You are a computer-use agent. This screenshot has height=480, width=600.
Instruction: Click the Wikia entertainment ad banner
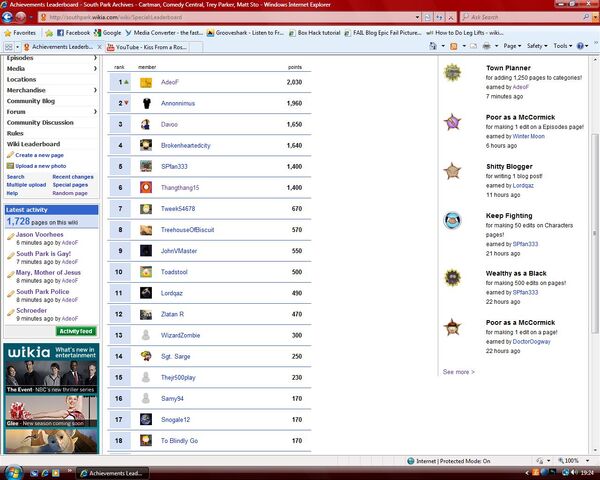tap(51, 398)
